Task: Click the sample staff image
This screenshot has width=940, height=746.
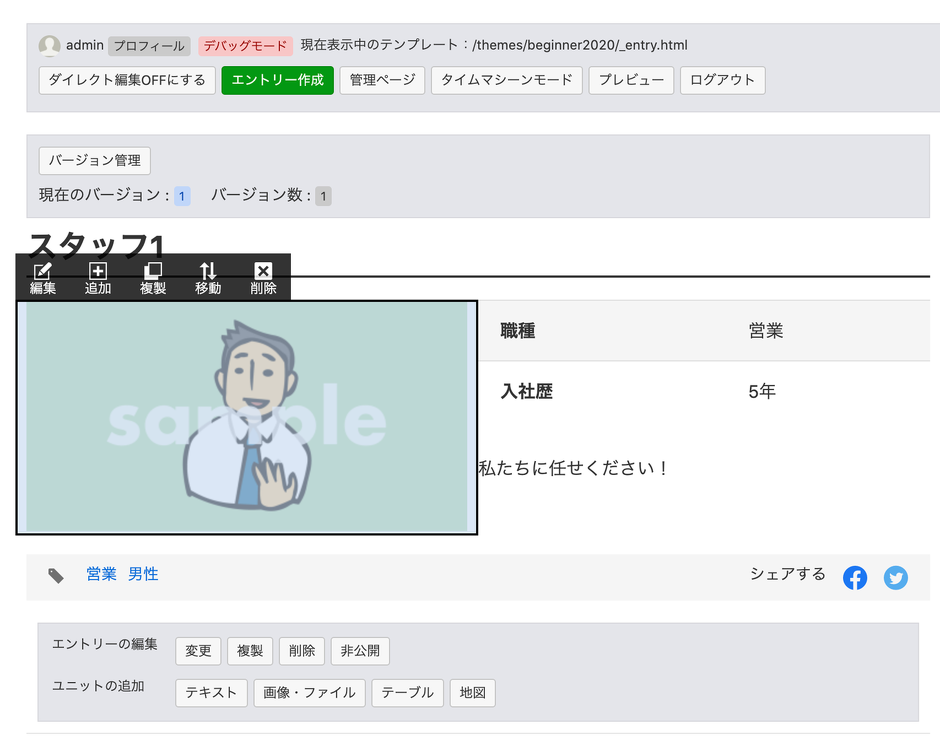Action: (245, 417)
